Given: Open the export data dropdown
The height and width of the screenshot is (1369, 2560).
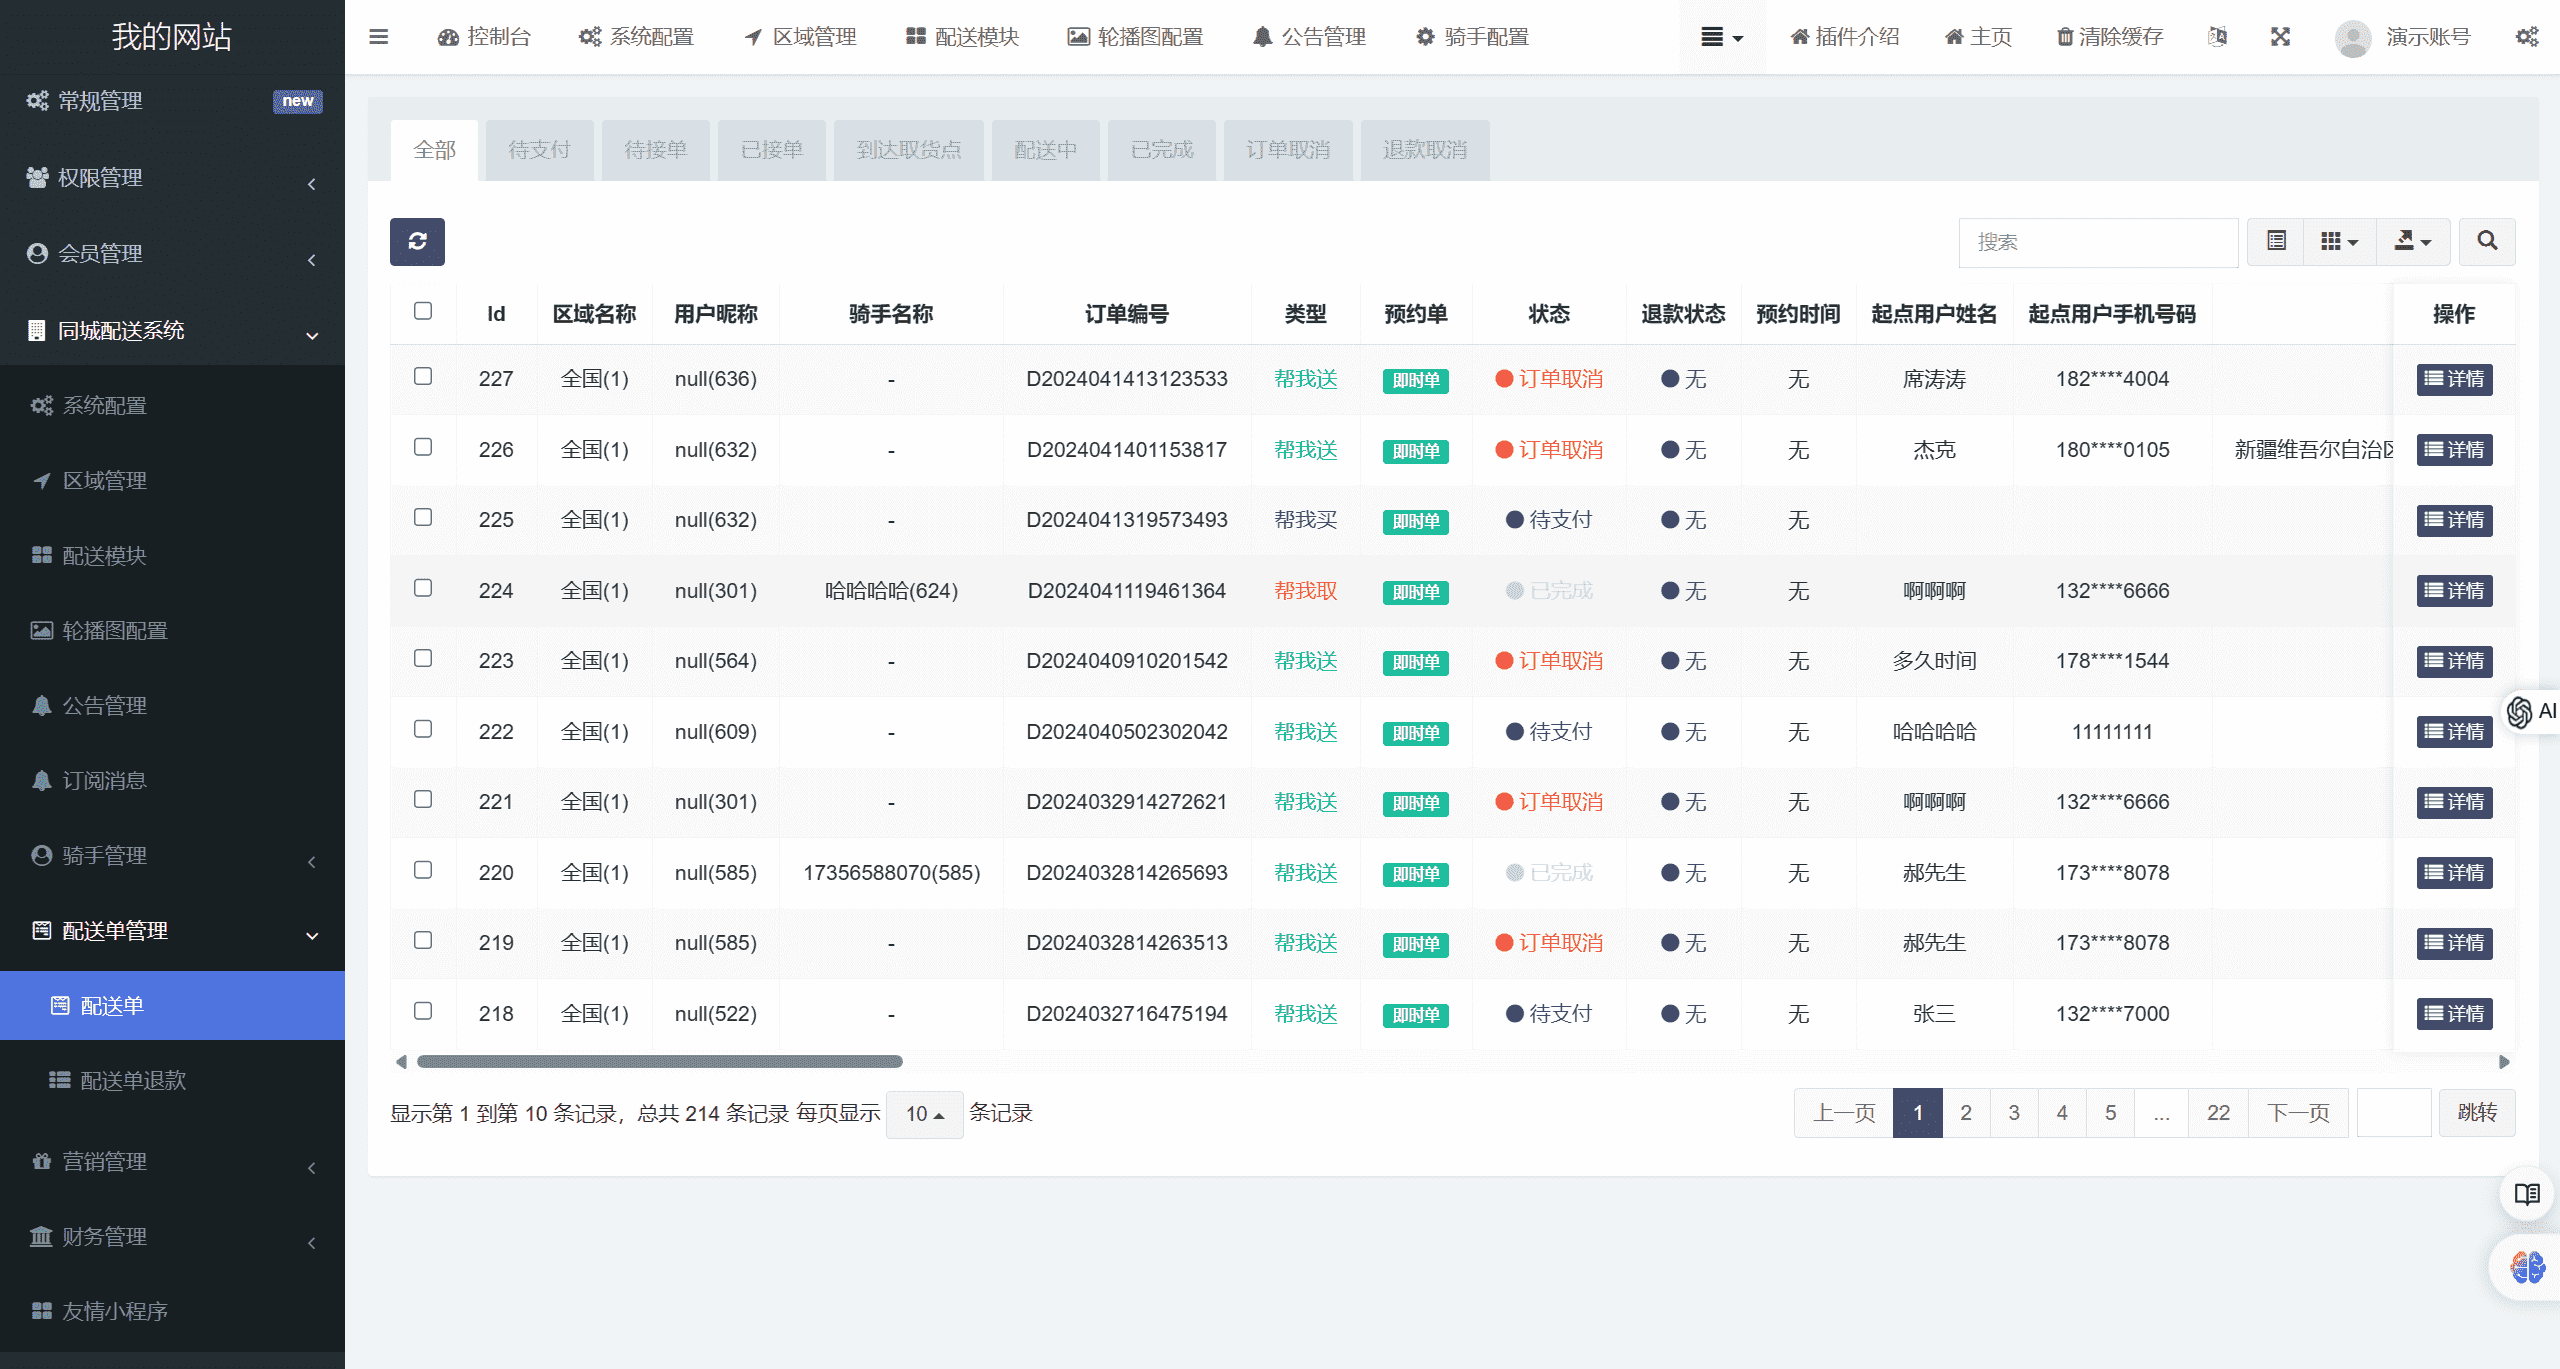Looking at the screenshot, I should click(2413, 242).
